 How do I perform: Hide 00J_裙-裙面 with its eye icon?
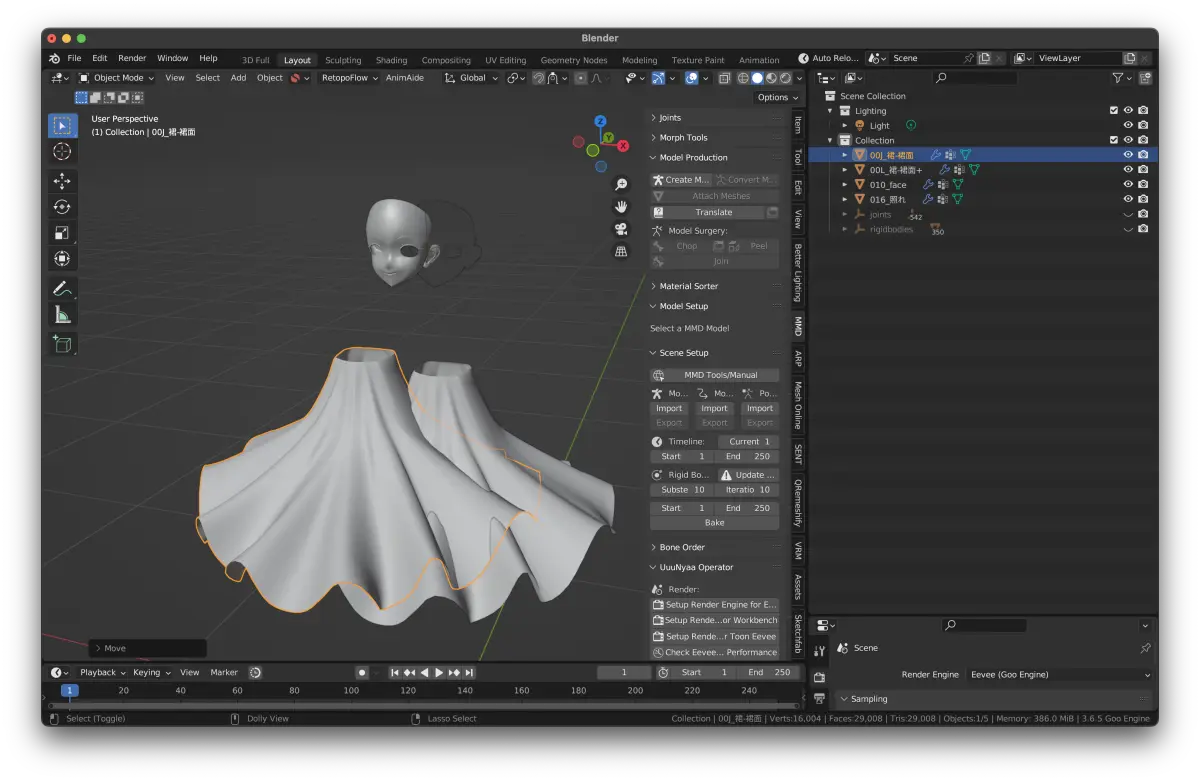(1128, 155)
